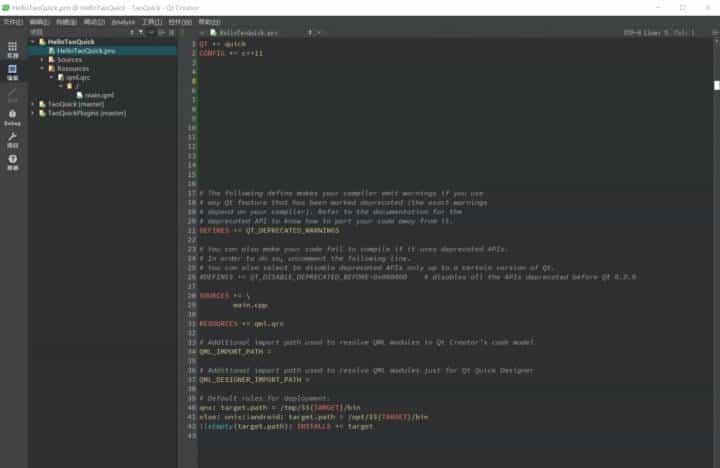Select TaoQuickPlugins [master] project row
The image size is (720, 468).
click(102, 113)
